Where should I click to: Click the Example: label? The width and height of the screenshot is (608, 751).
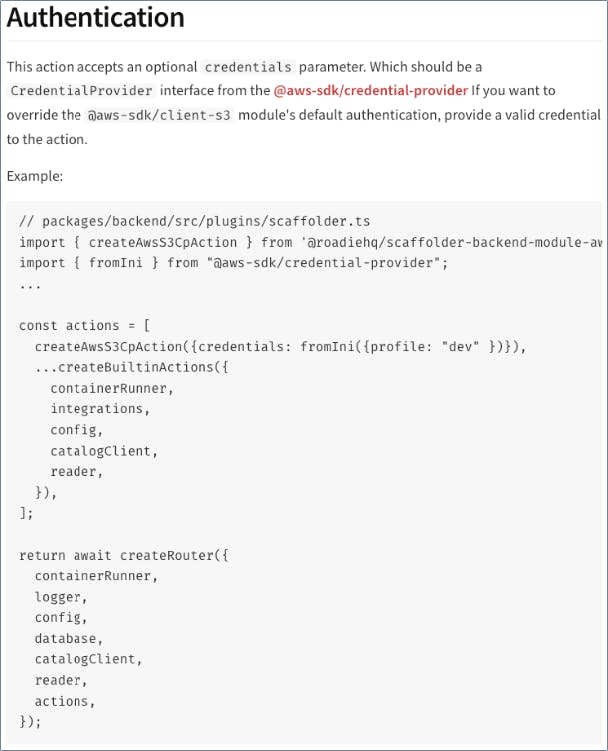pos(35,176)
